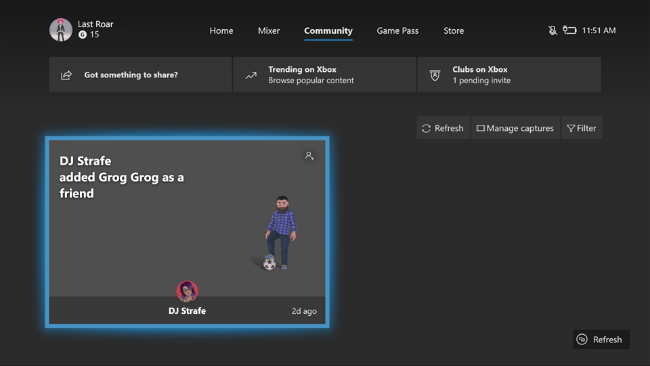The height and width of the screenshot is (366, 650).
Task: Switch to the Mixer tab
Action: pyautogui.click(x=269, y=31)
